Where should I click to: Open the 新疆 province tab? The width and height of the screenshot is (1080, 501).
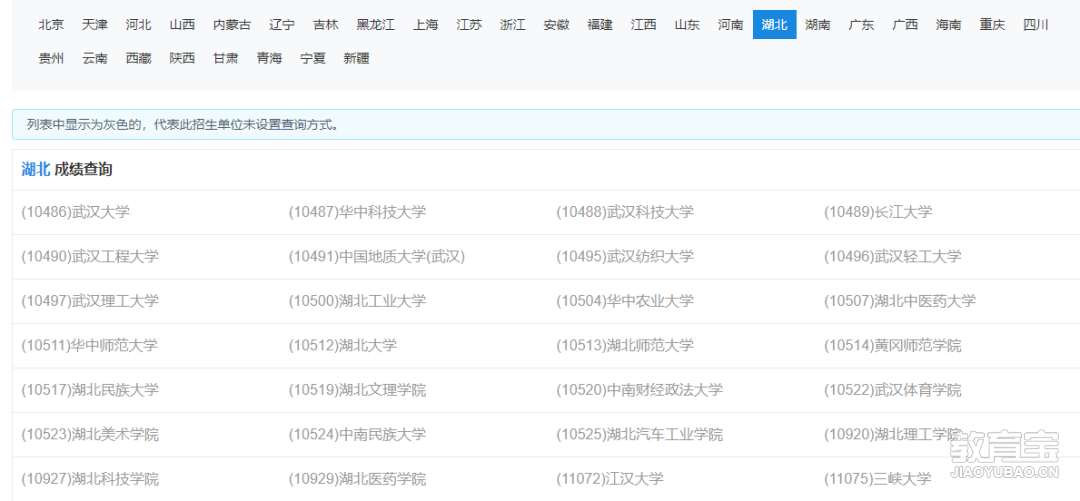(357, 59)
